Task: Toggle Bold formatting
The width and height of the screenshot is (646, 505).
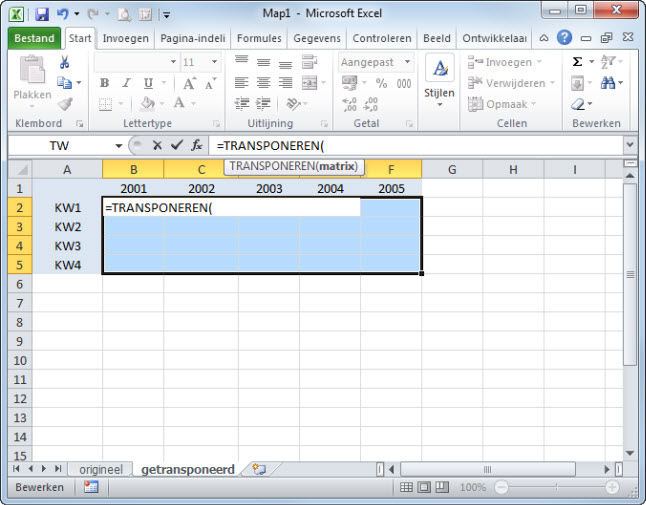Action: (x=105, y=83)
